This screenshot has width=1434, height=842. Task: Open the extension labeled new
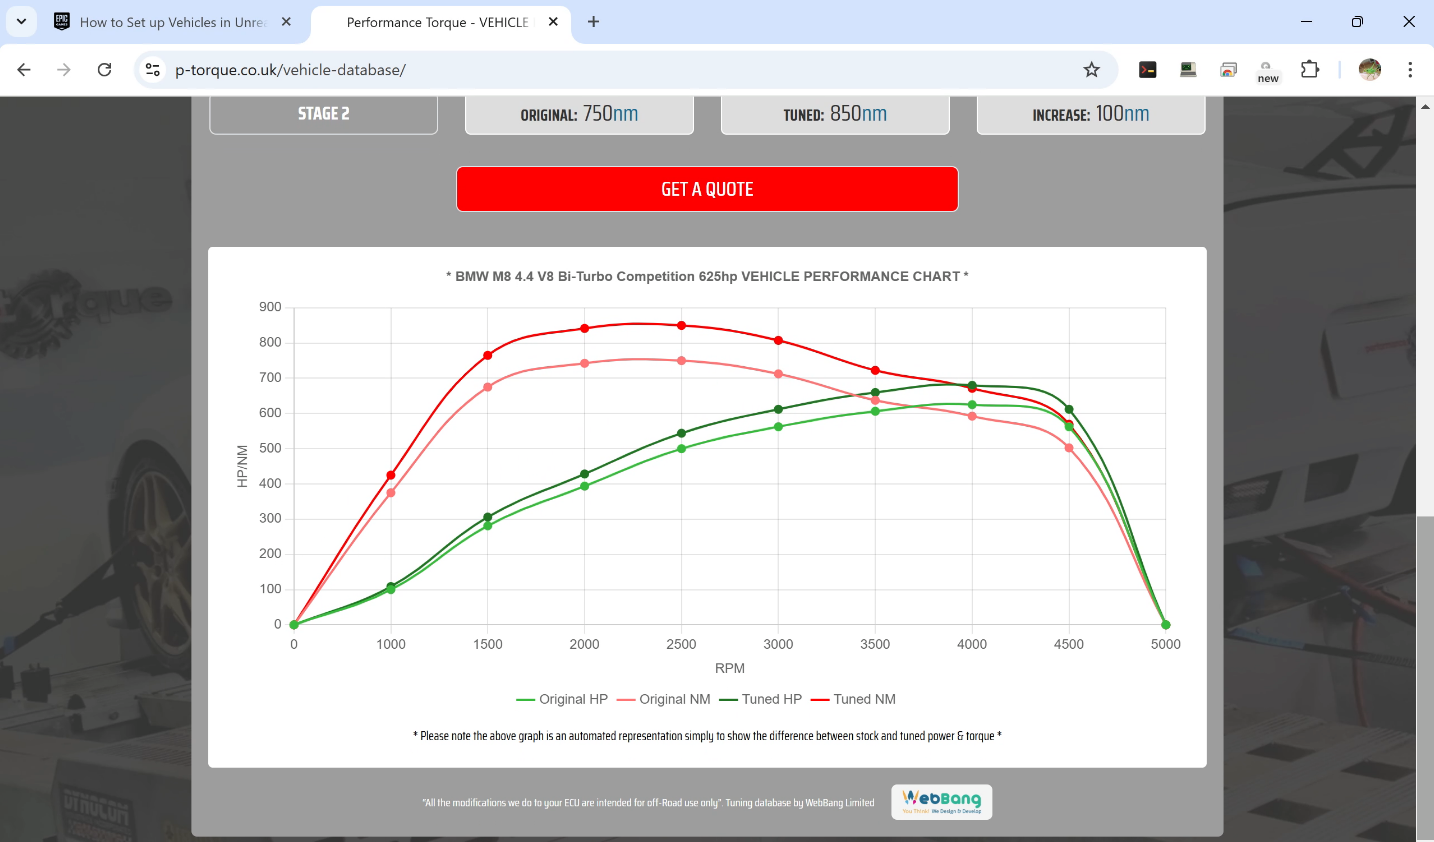pyautogui.click(x=1268, y=71)
